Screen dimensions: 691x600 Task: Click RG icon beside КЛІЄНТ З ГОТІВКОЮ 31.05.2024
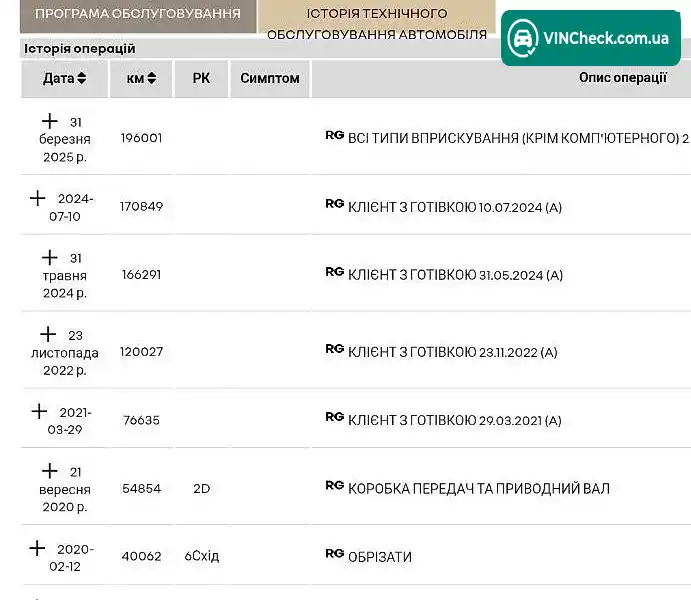pos(334,272)
